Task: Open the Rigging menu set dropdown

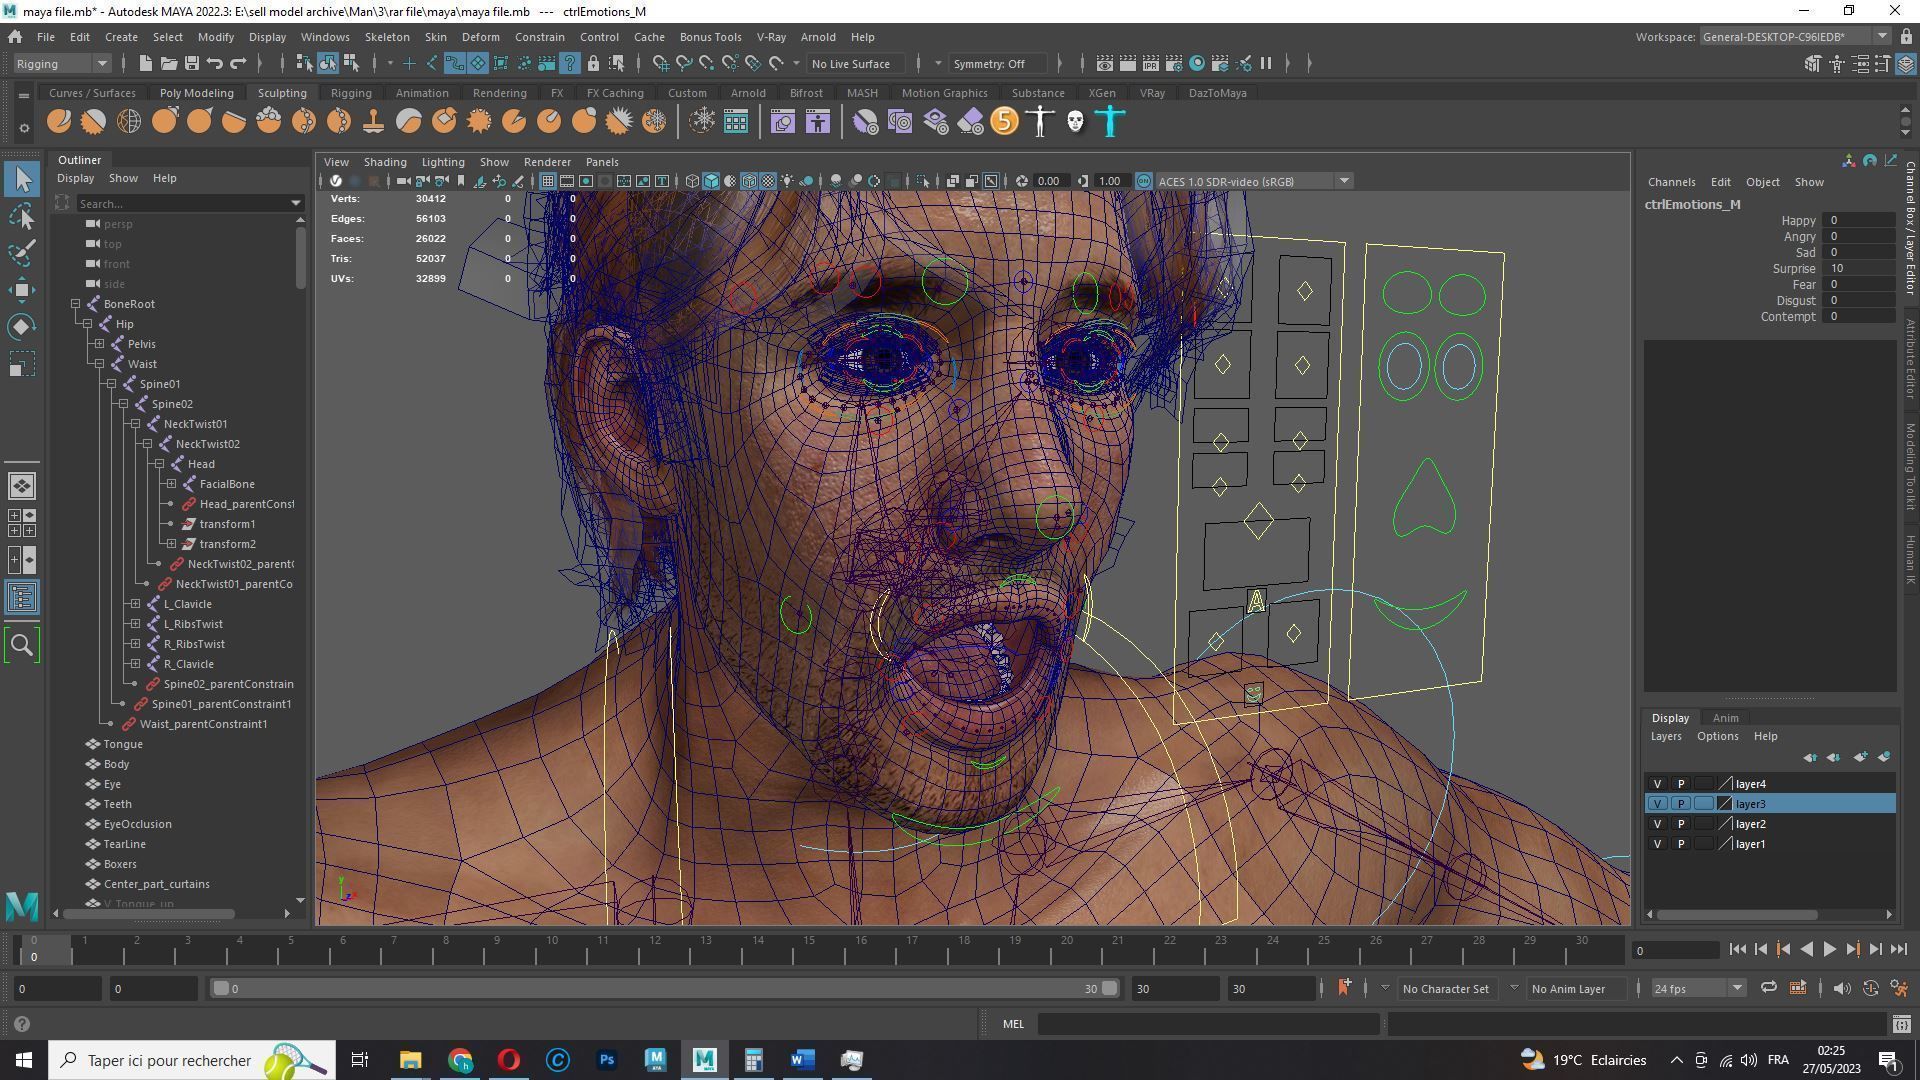Action: [x=62, y=63]
